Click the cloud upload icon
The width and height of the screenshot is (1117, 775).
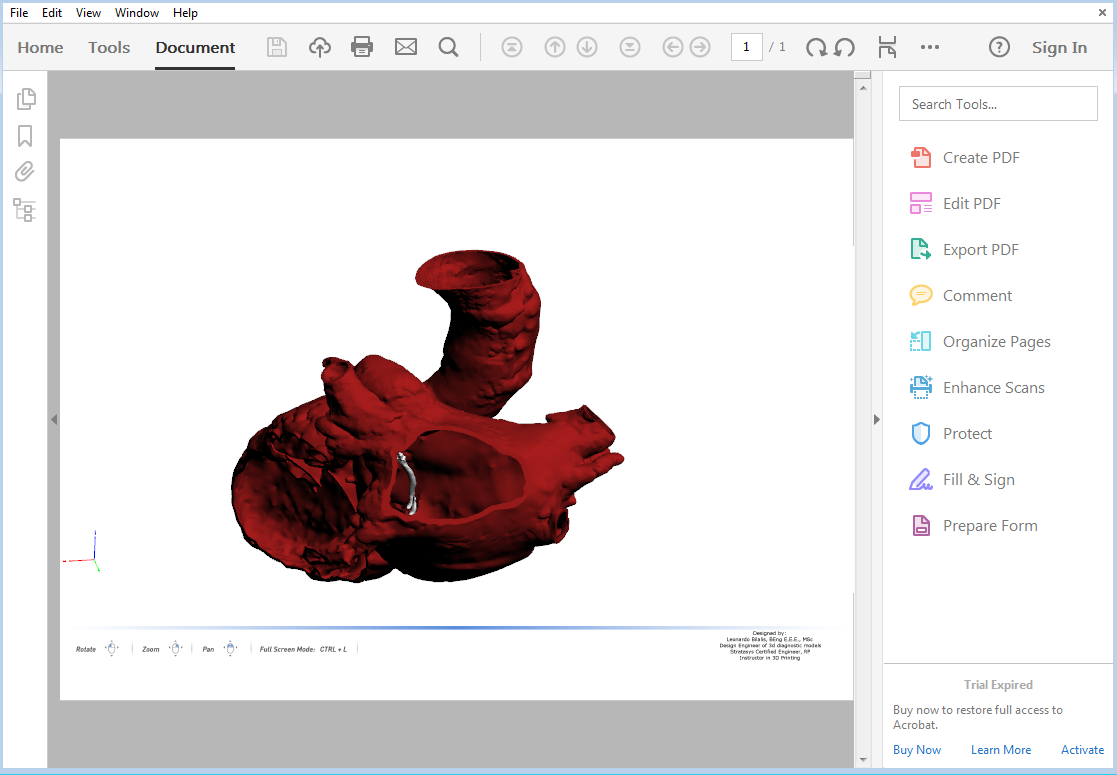[320, 47]
